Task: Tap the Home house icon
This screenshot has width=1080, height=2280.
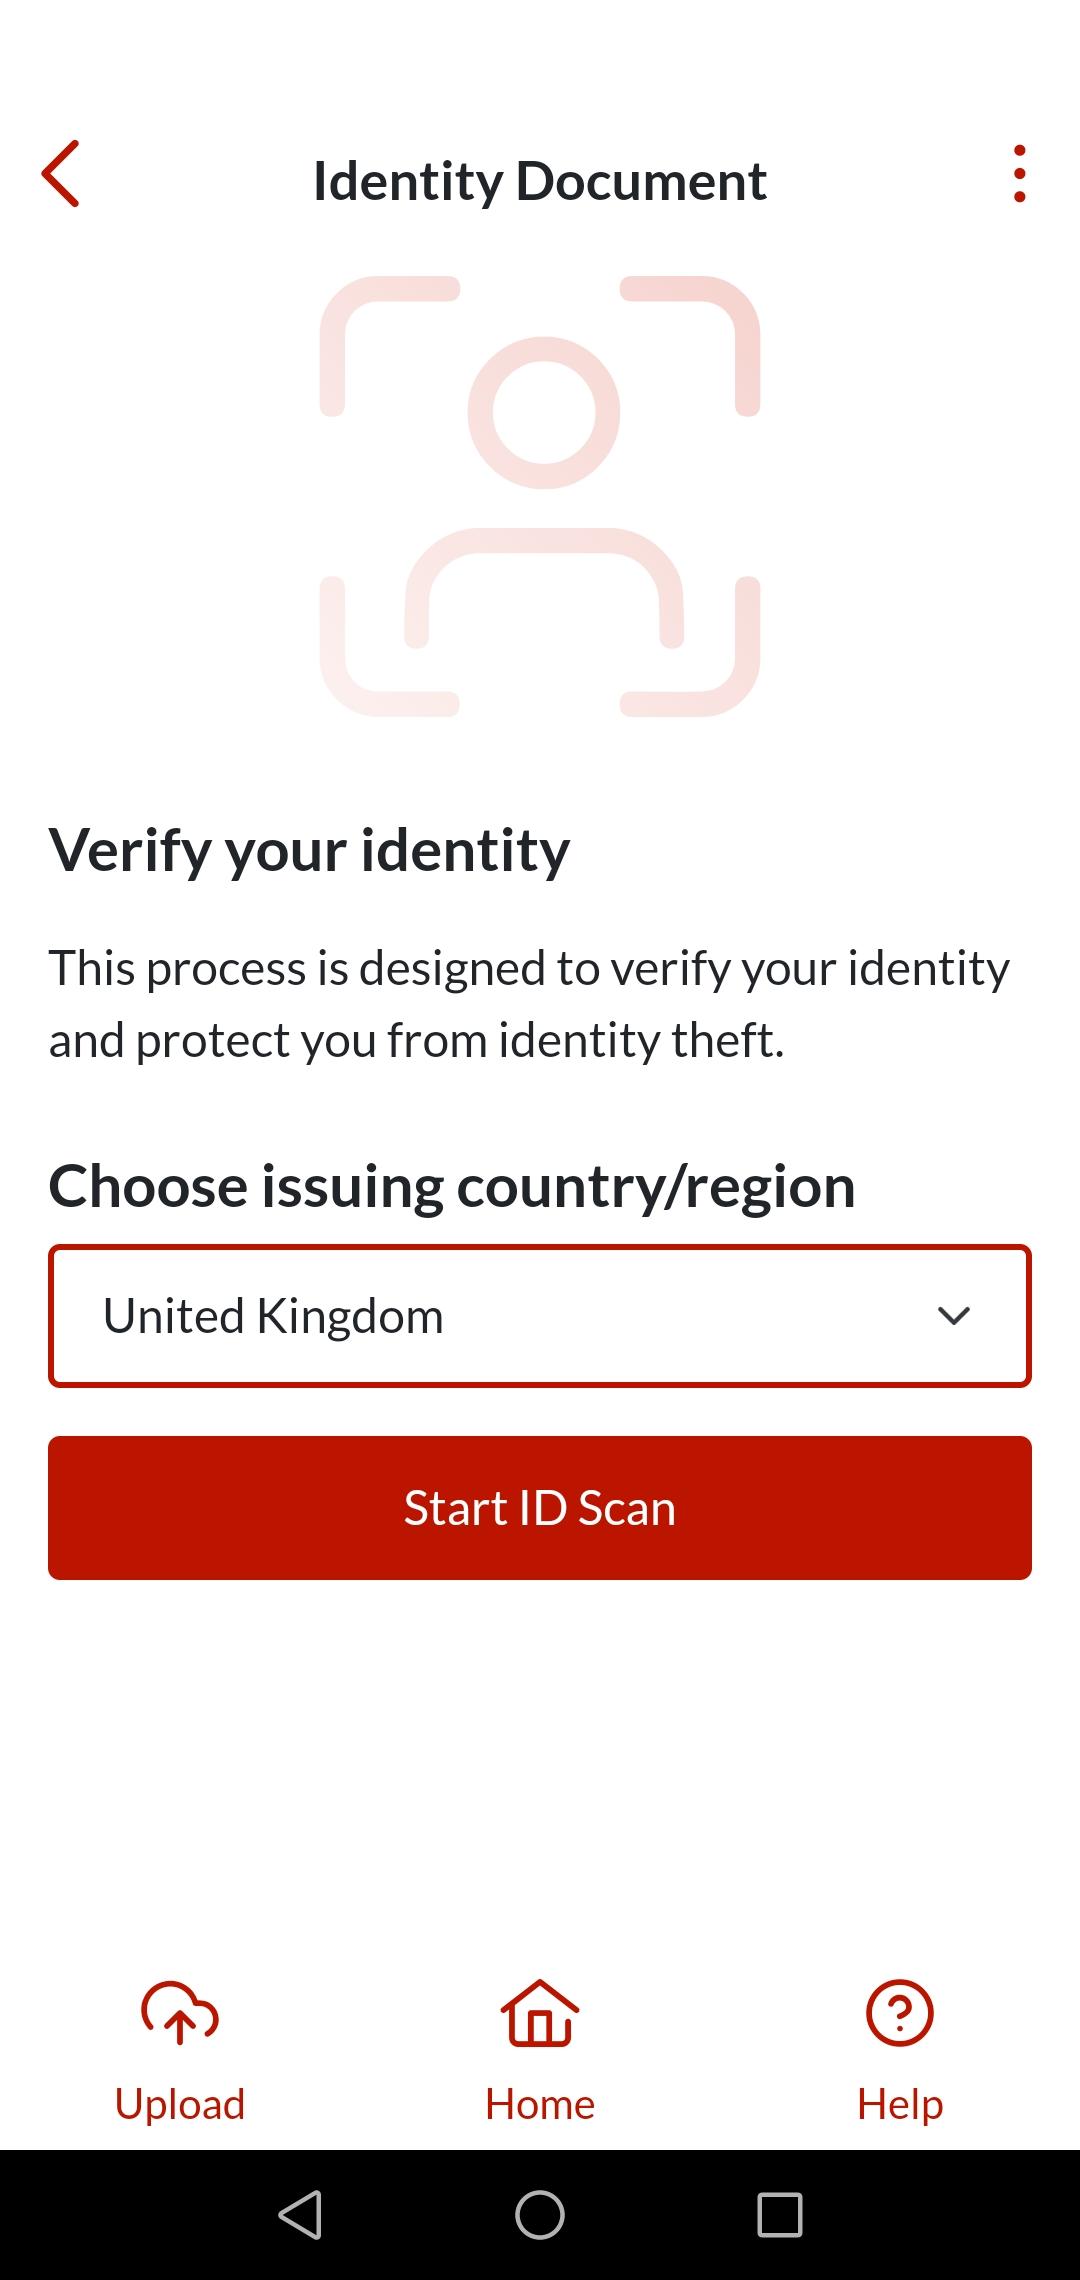Action: pyautogui.click(x=540, y=2012)
